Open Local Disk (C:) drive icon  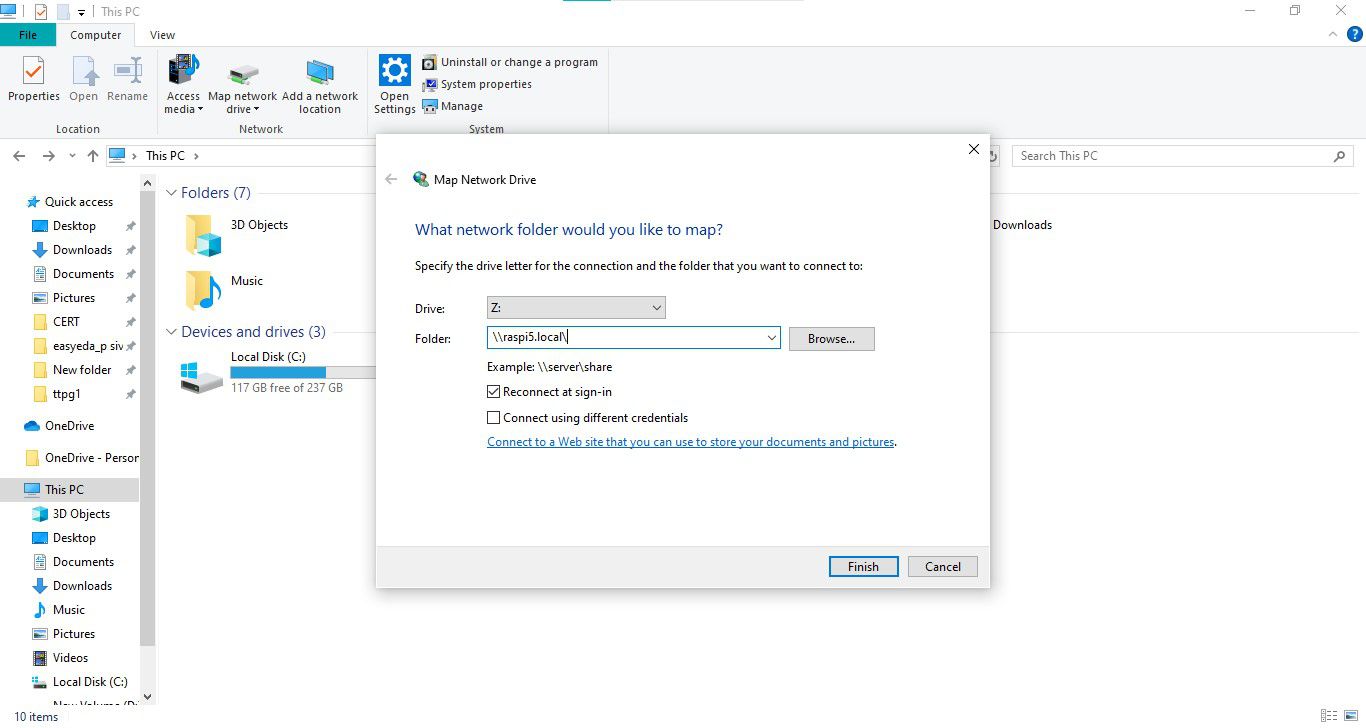tap(201, 376)
